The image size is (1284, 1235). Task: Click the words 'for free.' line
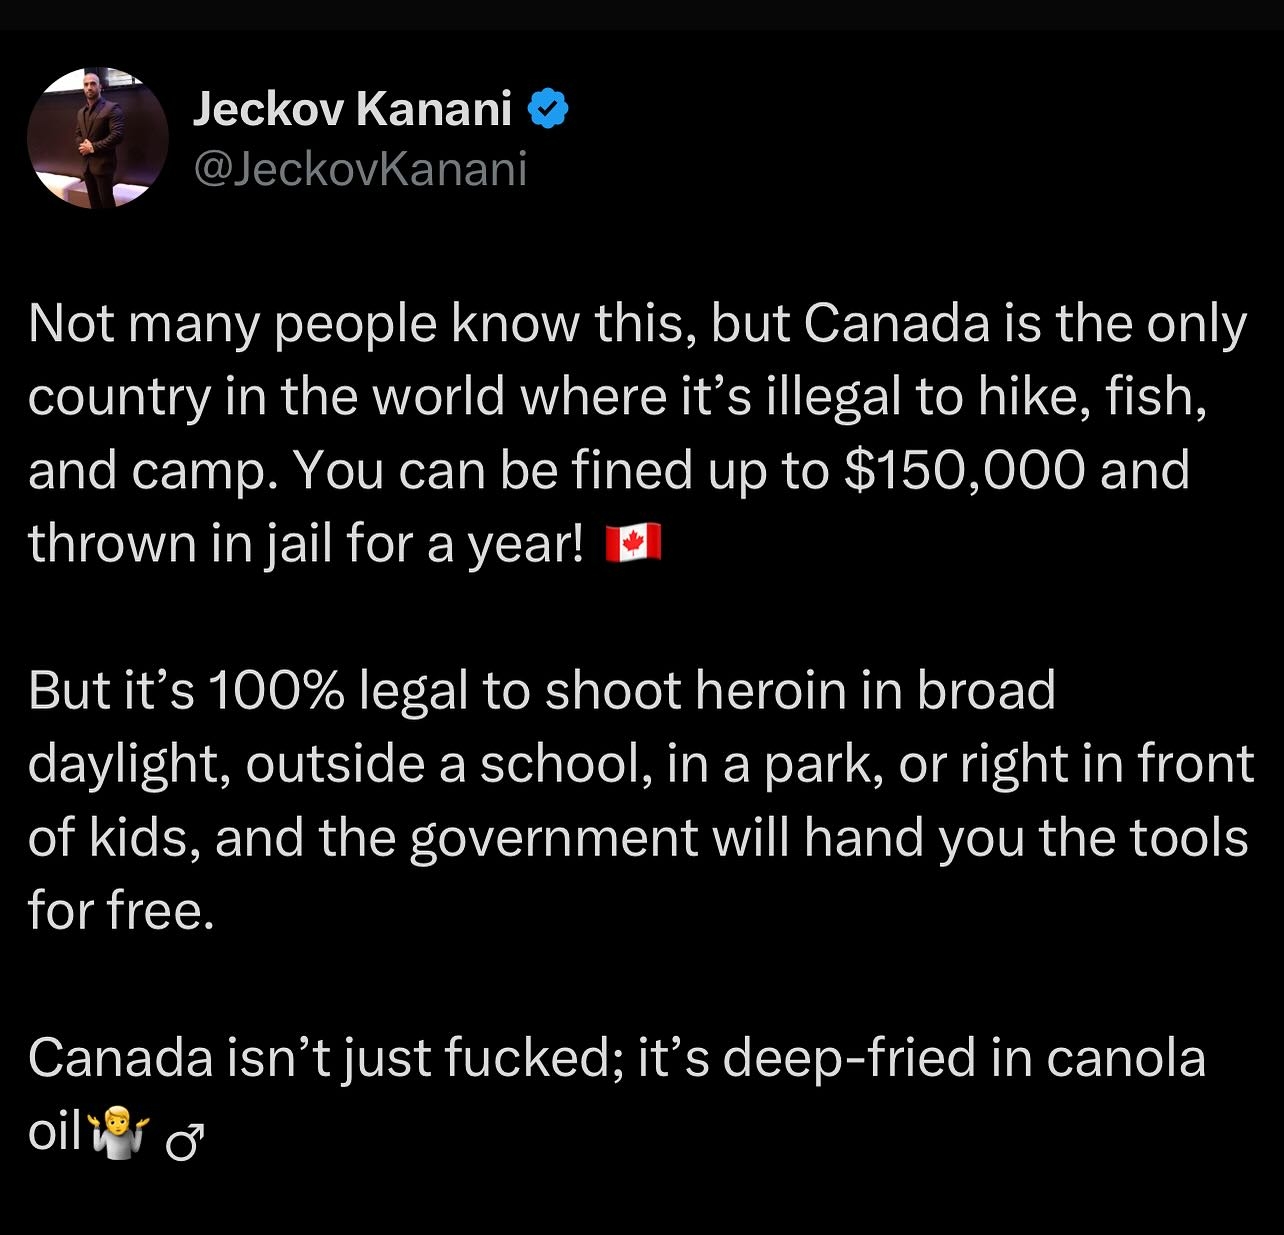121,910
